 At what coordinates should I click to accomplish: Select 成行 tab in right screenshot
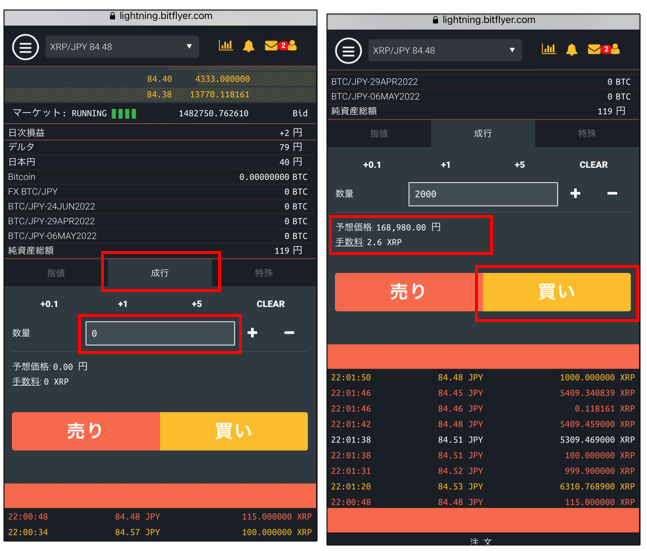coord(483,133)
